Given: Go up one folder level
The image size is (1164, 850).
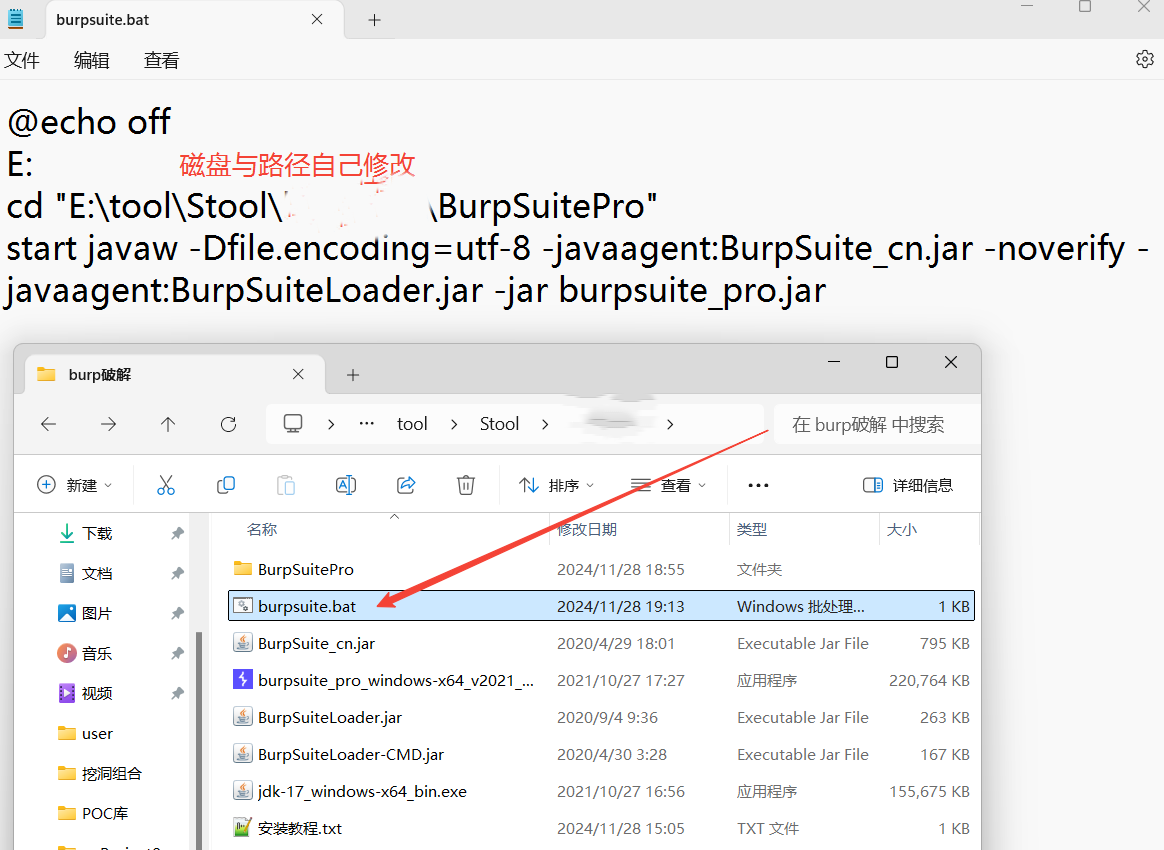Looking at the screenshot, I should (x=168, y=424).
